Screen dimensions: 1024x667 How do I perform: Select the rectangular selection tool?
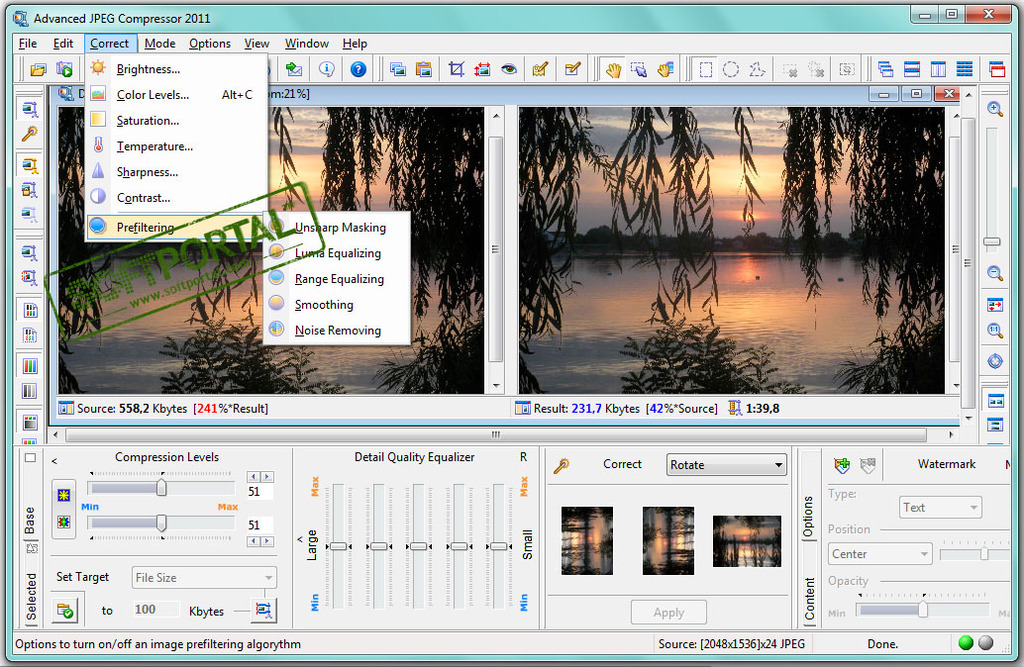708,68
